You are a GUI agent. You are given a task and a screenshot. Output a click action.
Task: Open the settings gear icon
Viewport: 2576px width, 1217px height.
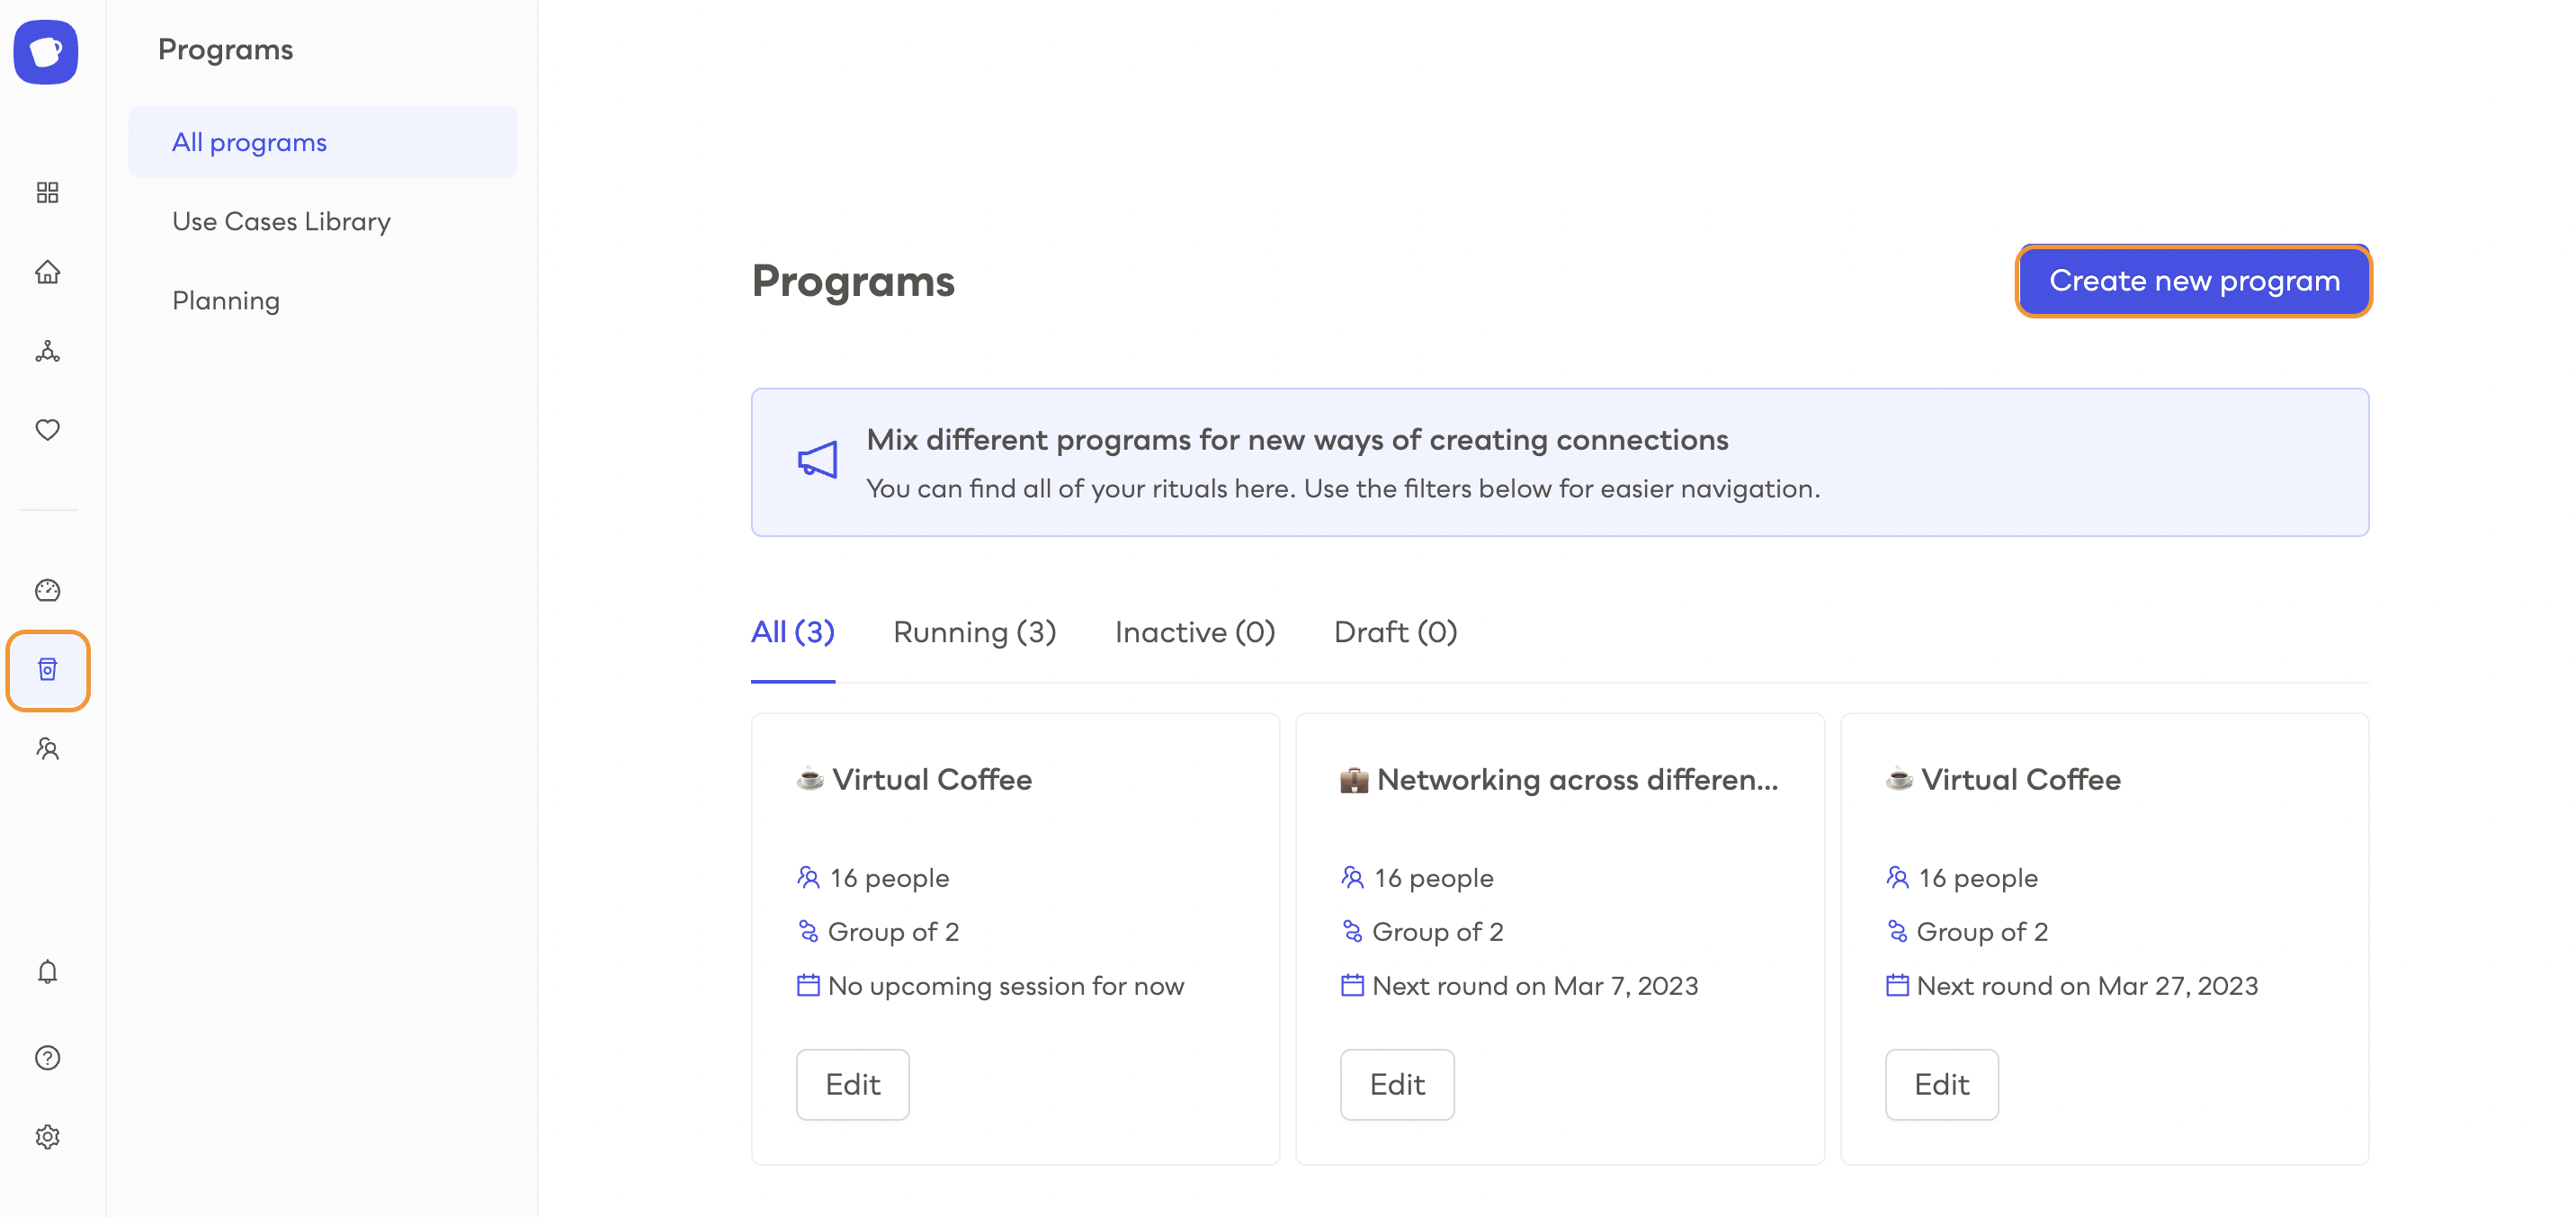pos(47,1136)
